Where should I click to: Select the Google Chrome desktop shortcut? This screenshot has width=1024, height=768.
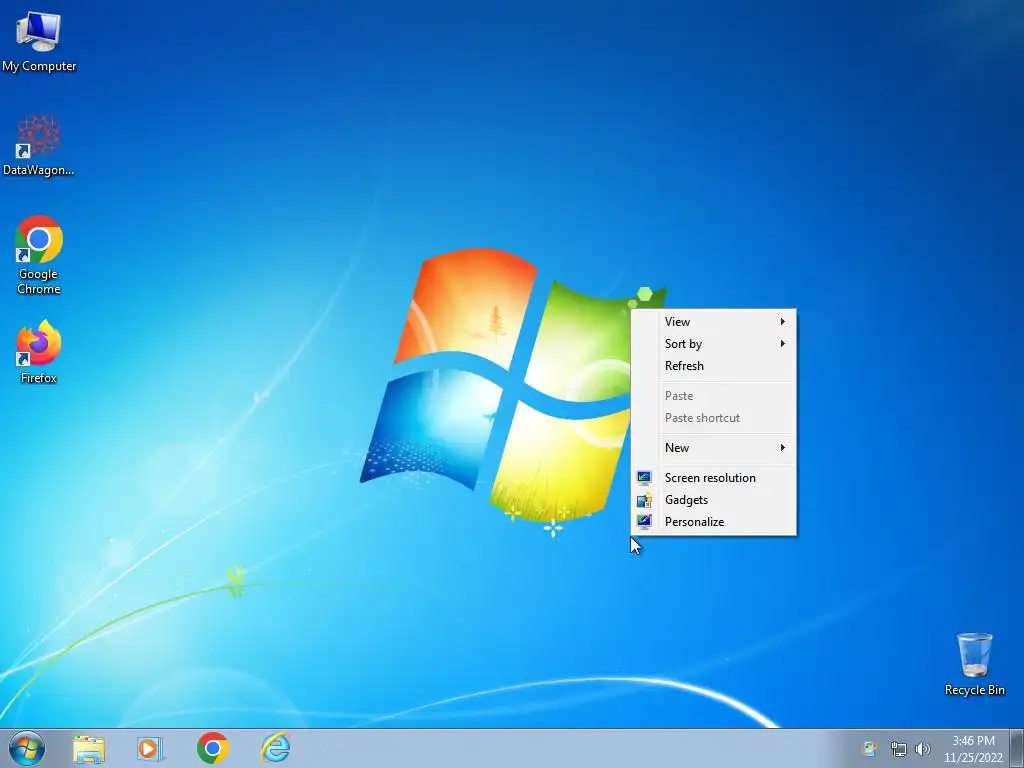tap(39, 255)
